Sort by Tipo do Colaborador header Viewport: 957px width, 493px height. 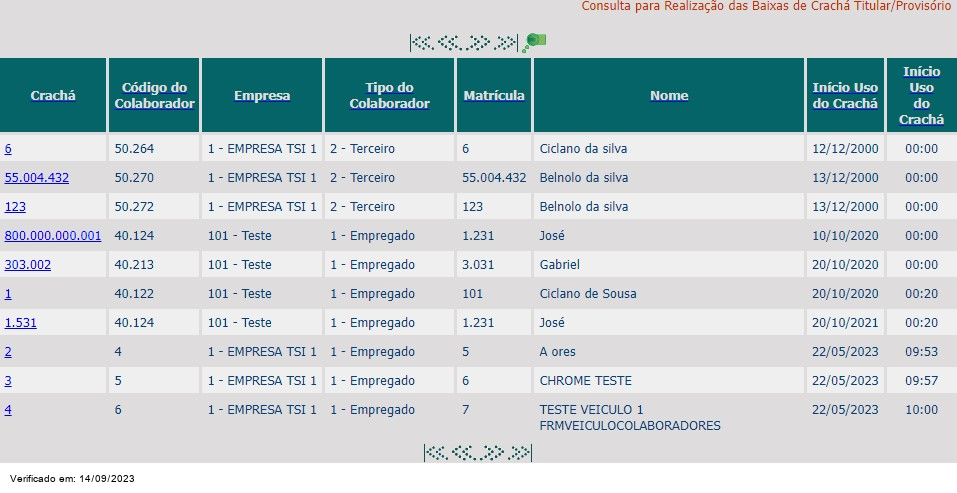pos(389,96)
